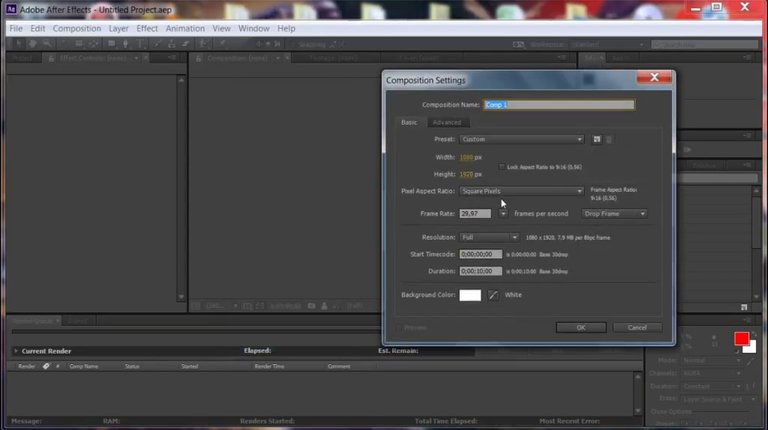Select the Brush tool in toolbar
Viewport: 768px width, 430px height.
pos(157,44)
